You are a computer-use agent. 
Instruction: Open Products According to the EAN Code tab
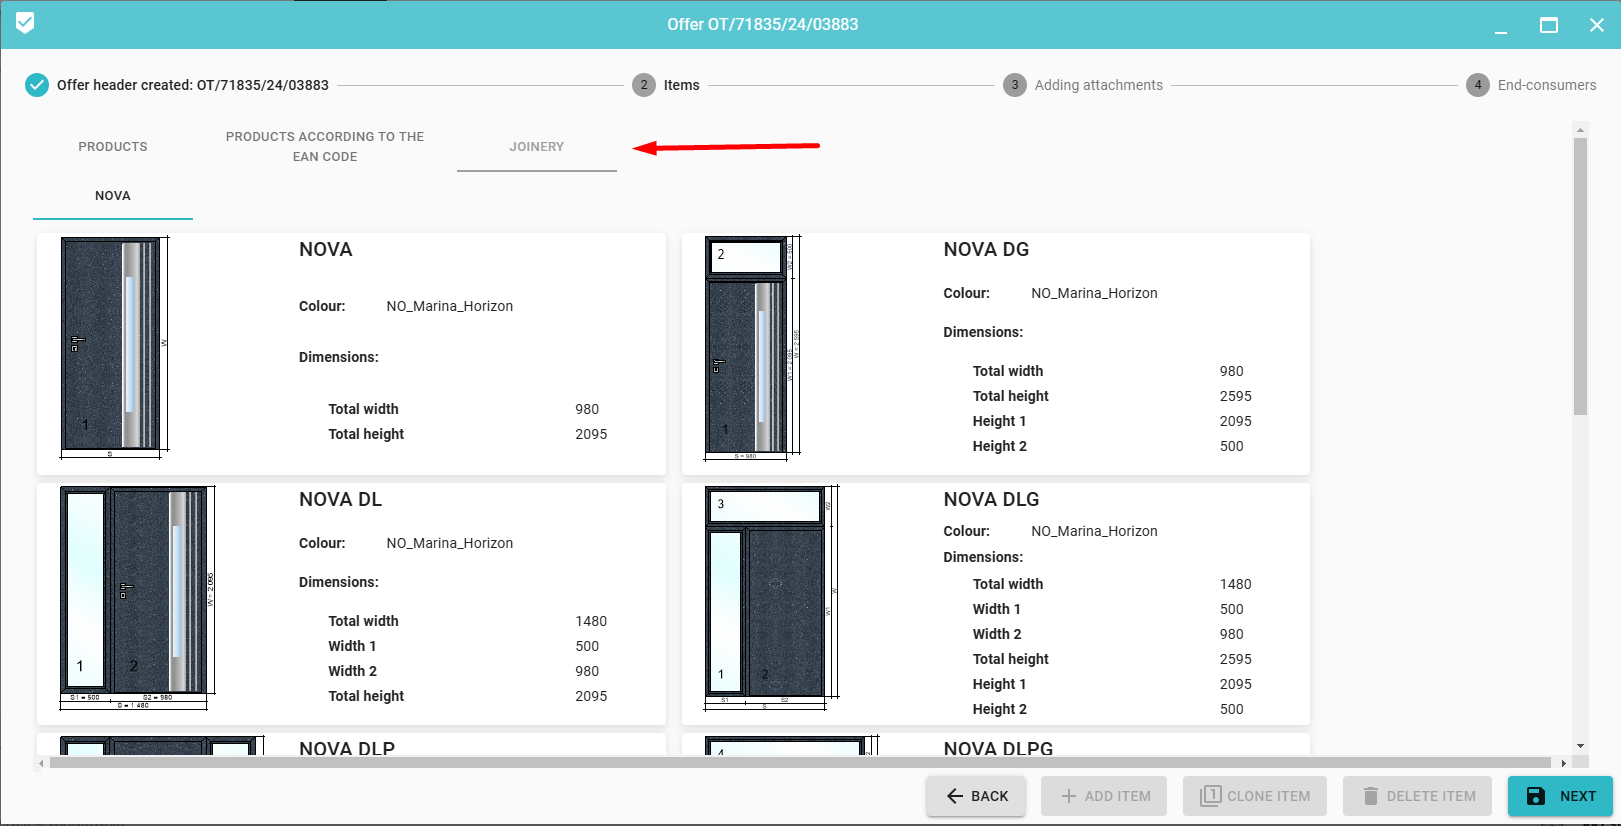(325, 146)
